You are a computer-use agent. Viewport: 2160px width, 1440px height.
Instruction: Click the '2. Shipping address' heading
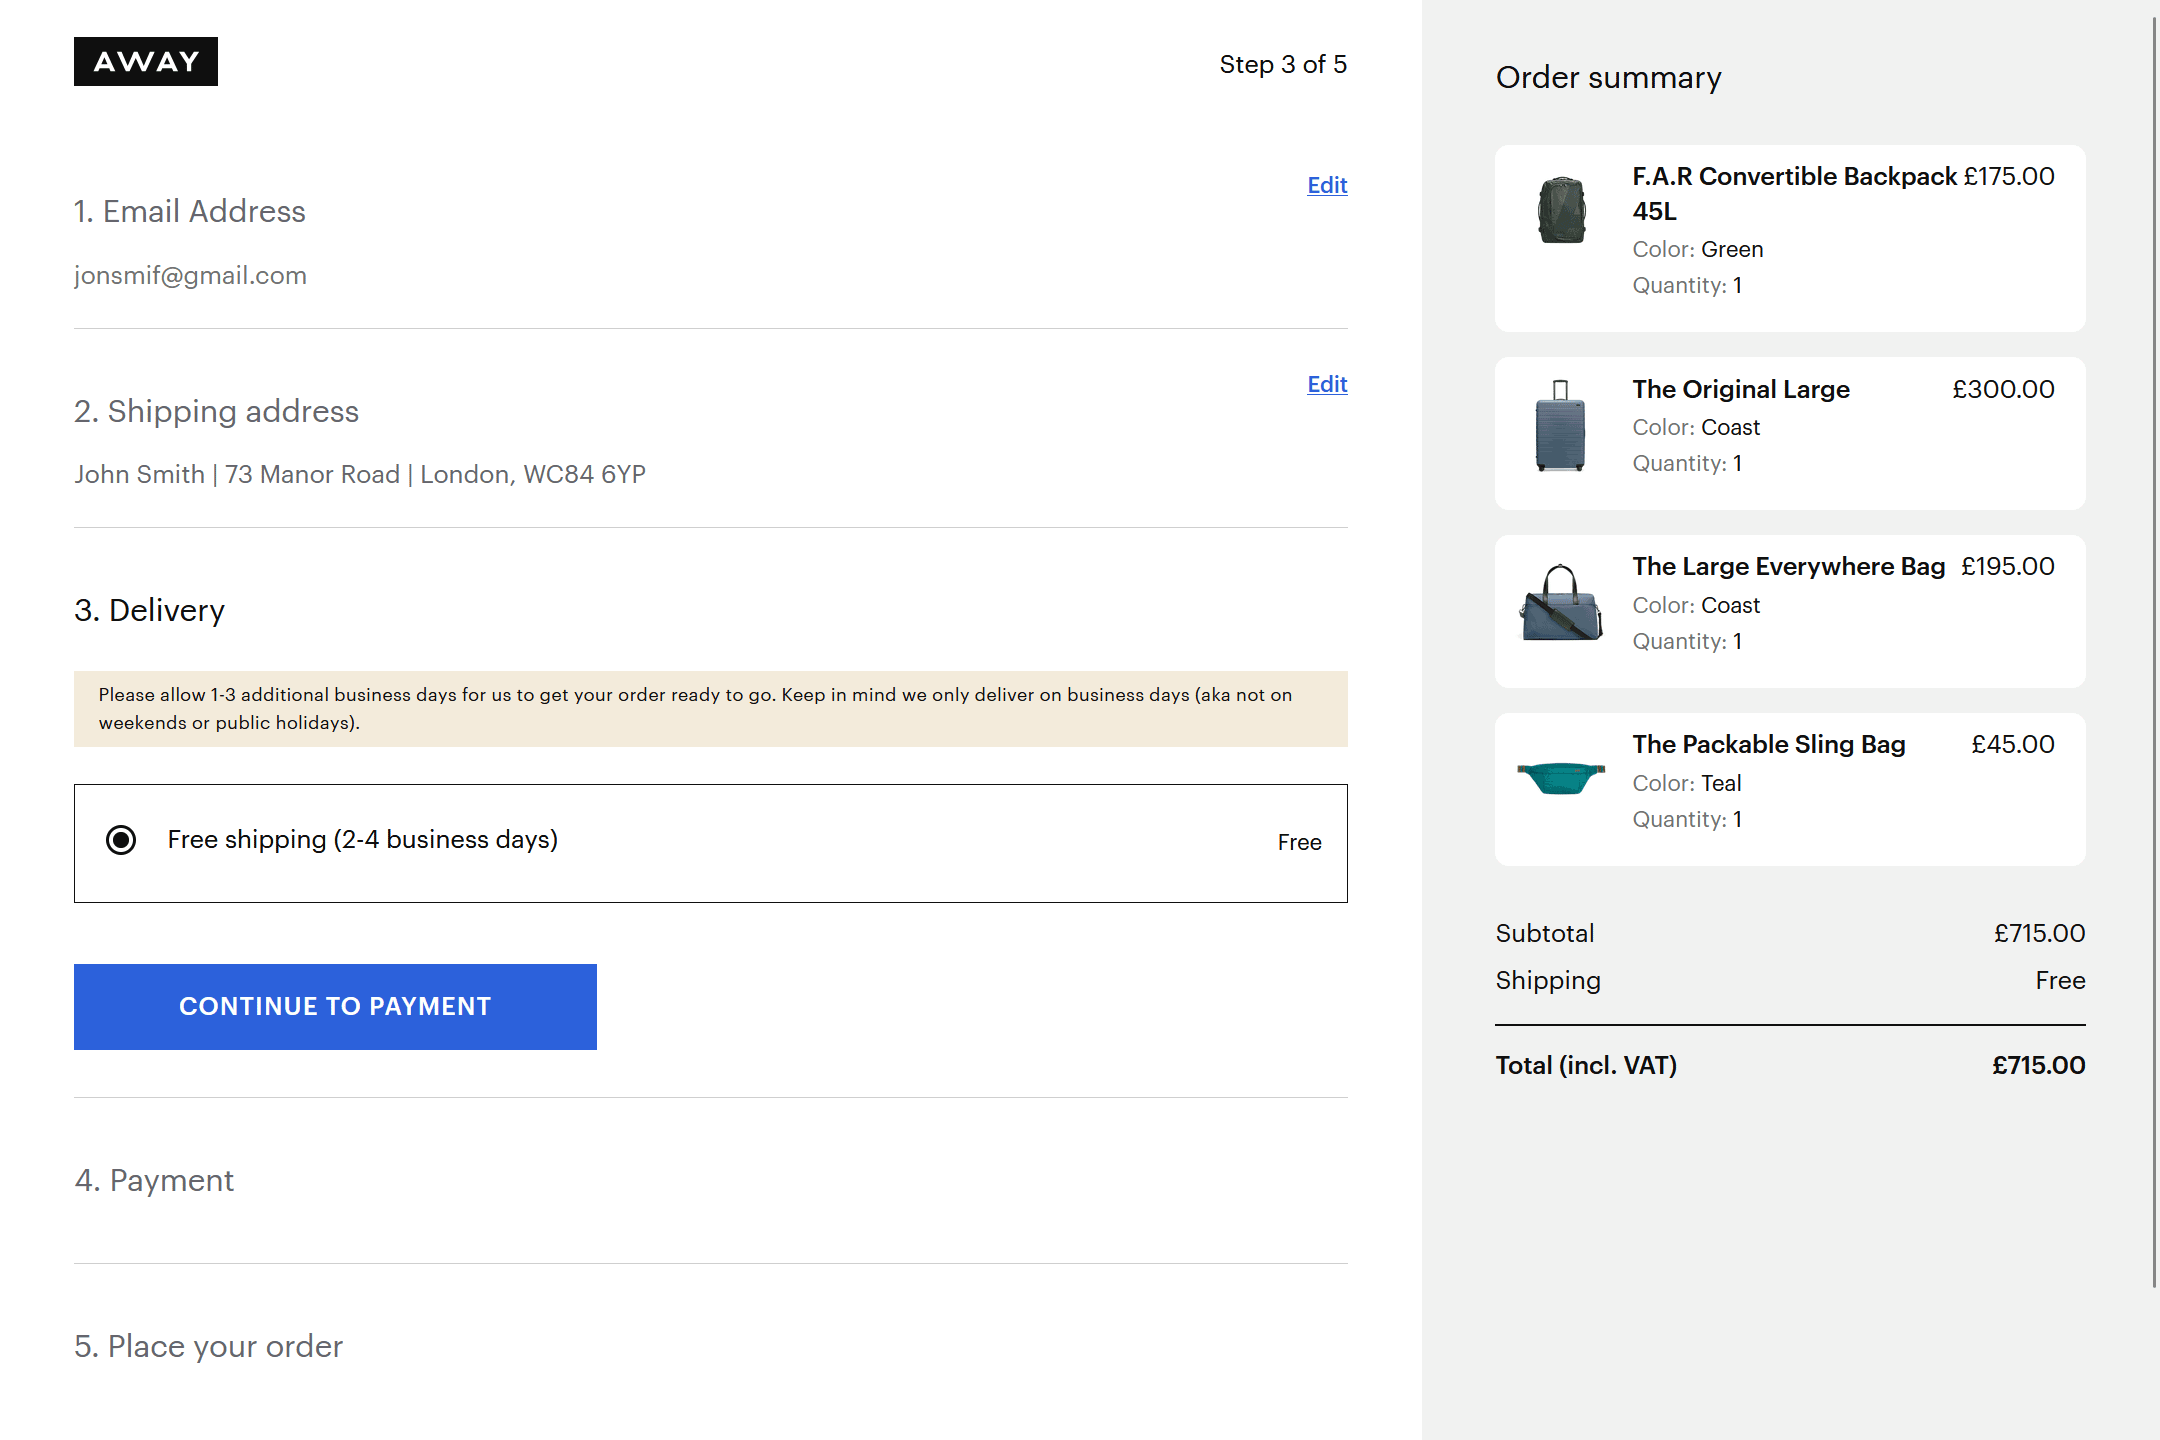[216, 411]
